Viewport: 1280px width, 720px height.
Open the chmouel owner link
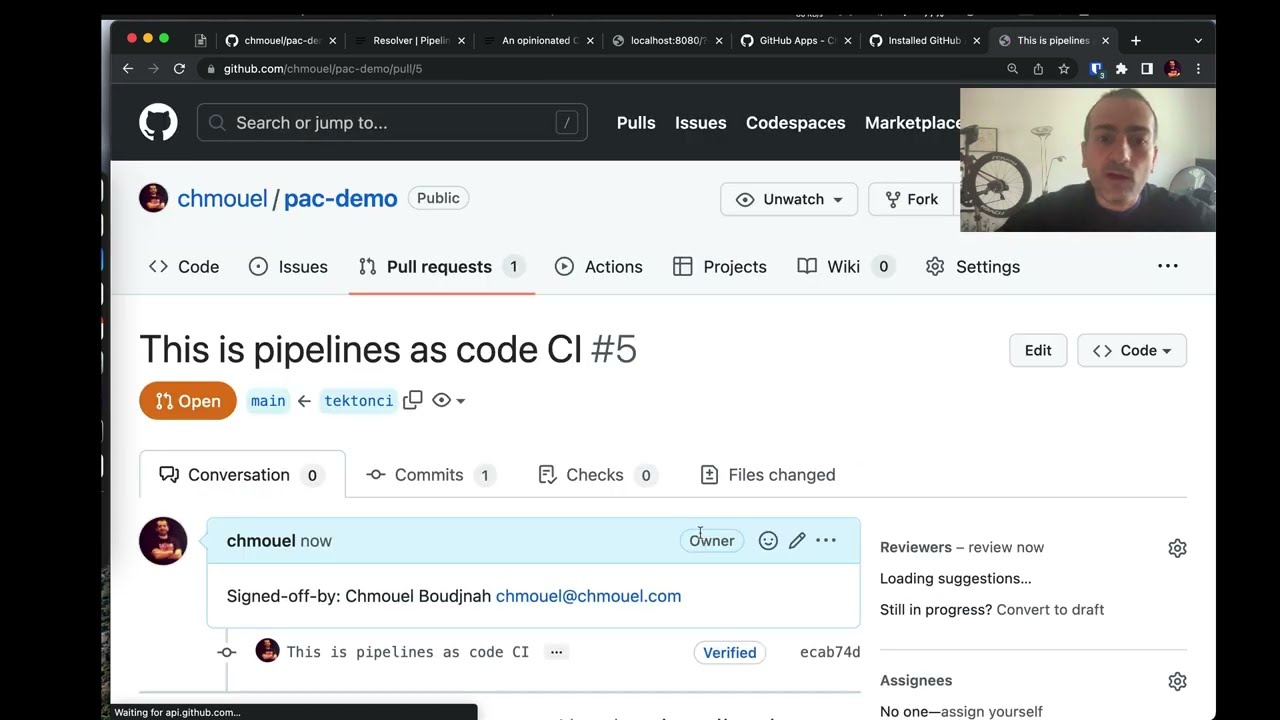pos(222,198)
